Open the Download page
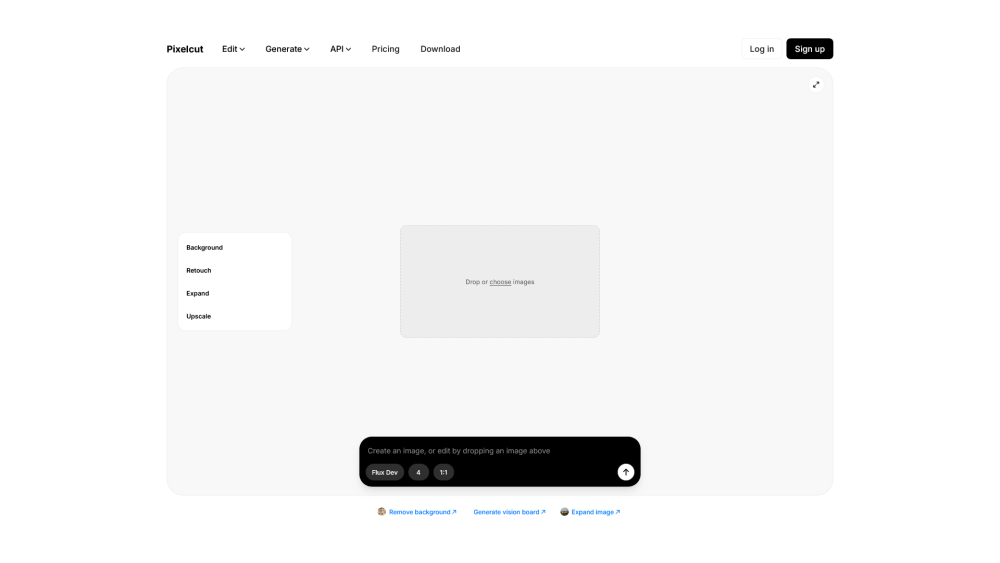Viewport: 1000px width, 563px height. click(x=440, y=49)
